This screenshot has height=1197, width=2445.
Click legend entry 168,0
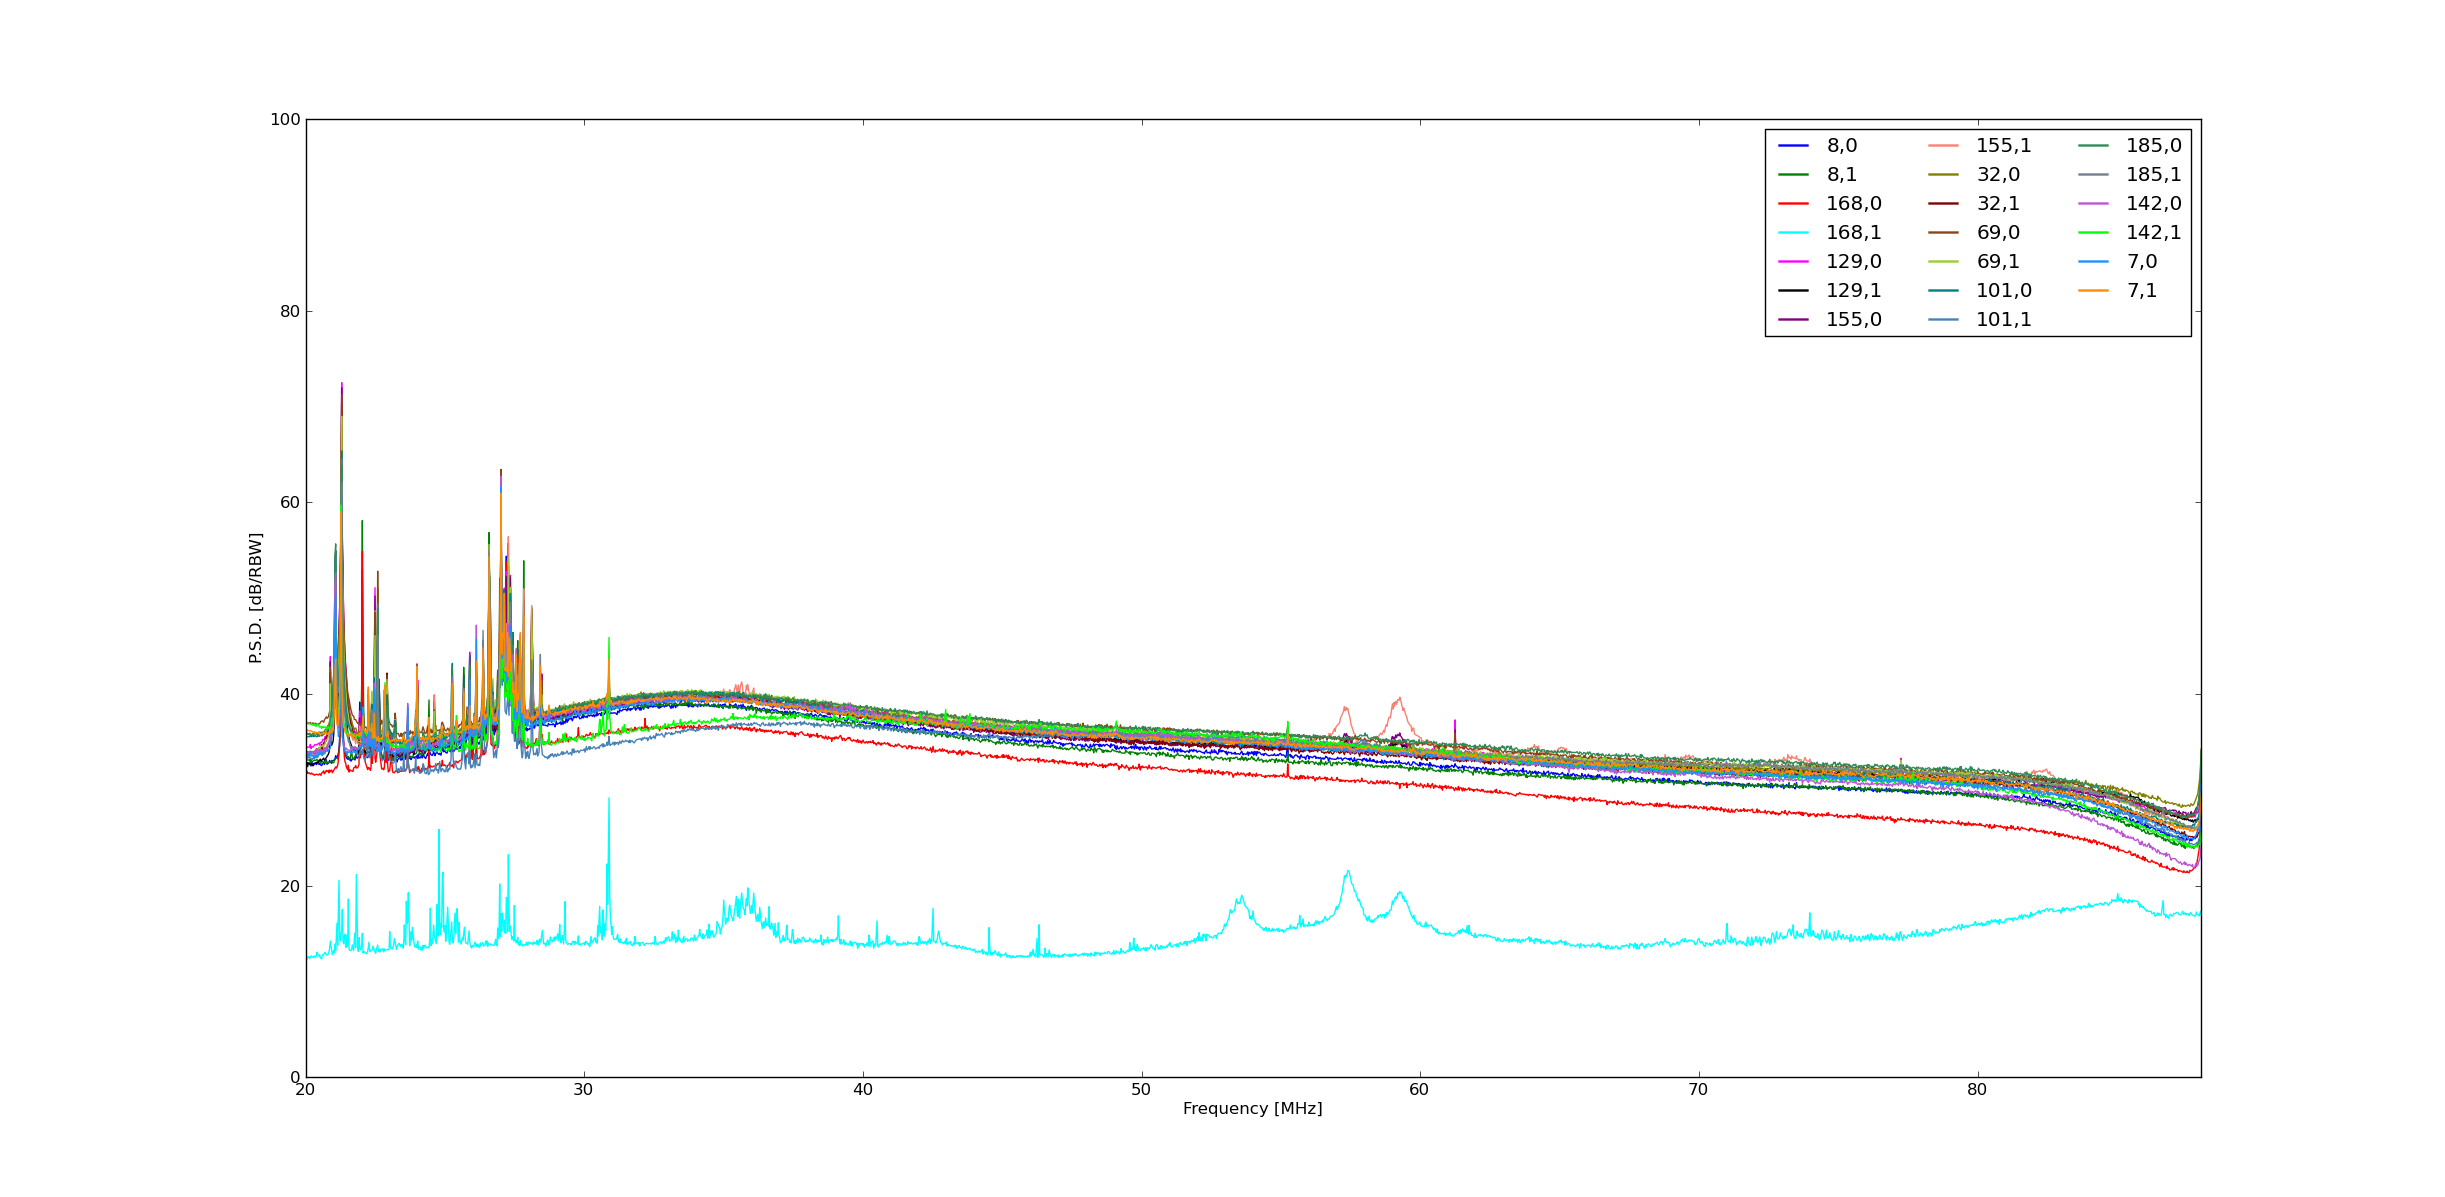1829,204
